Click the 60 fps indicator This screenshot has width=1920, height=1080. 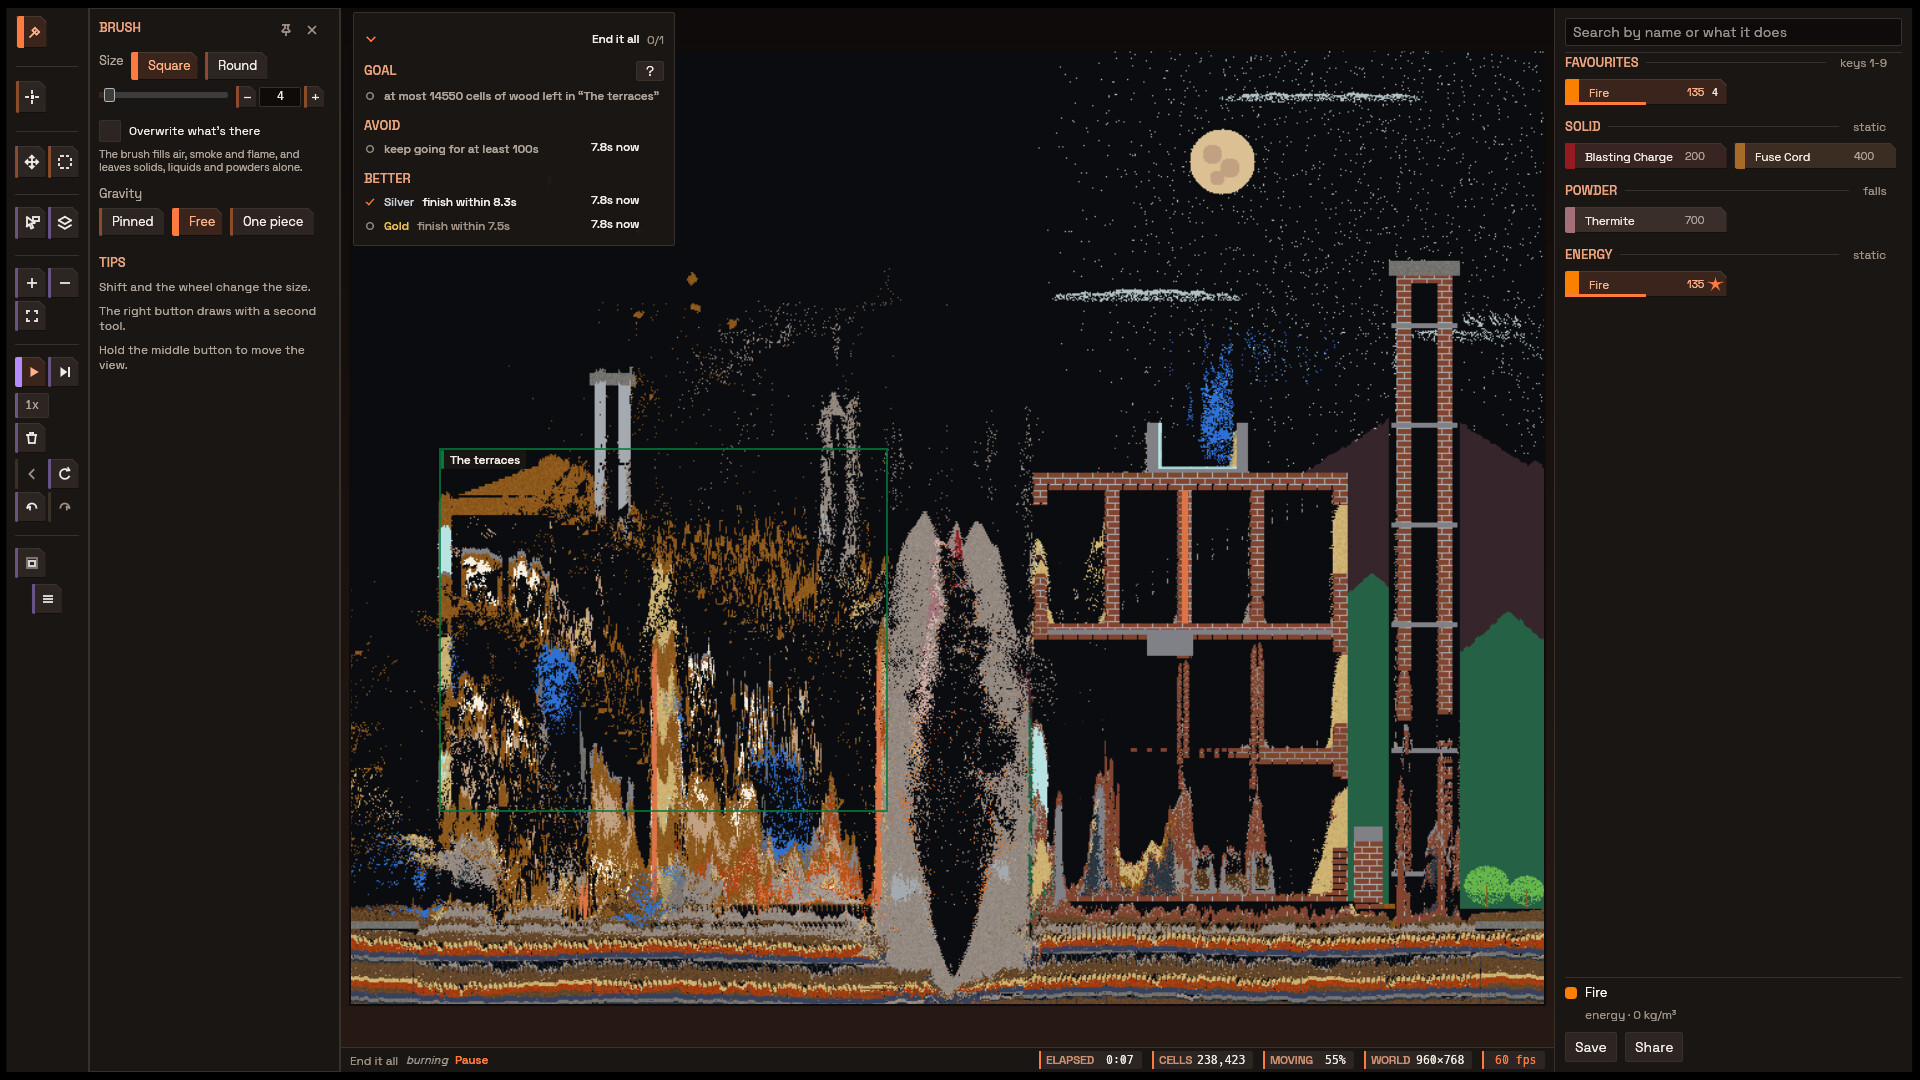pyautogui.click(x=1514, y=1060)
